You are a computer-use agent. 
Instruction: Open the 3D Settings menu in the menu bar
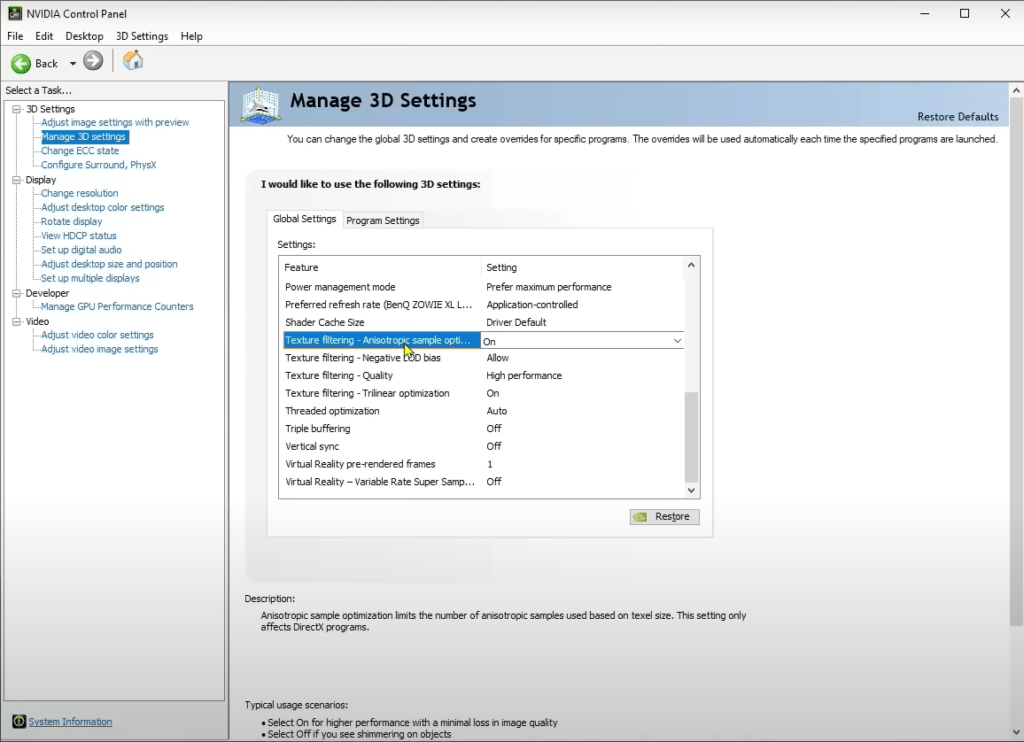(142, 36)
